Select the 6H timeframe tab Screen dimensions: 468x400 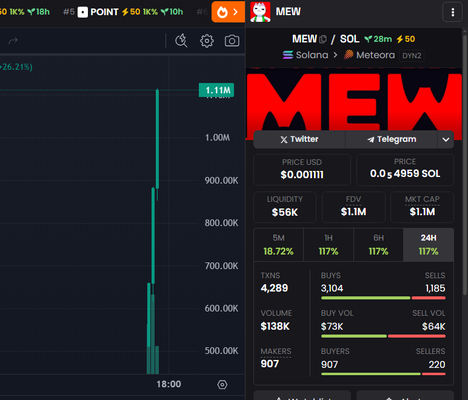(378, 245)
